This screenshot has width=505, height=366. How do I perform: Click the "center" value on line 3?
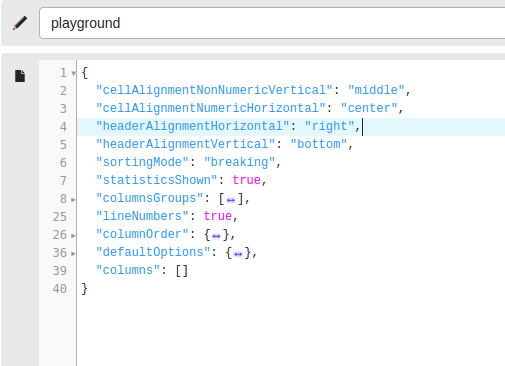[x=369, y=108]
